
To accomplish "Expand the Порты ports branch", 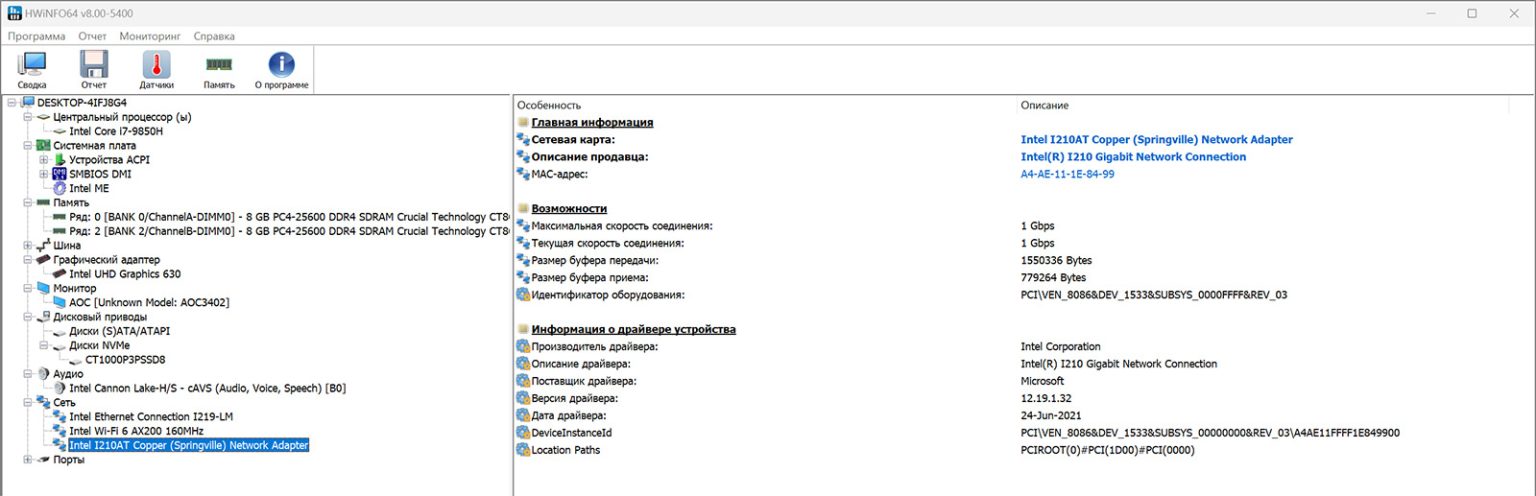I will [27, 460].
